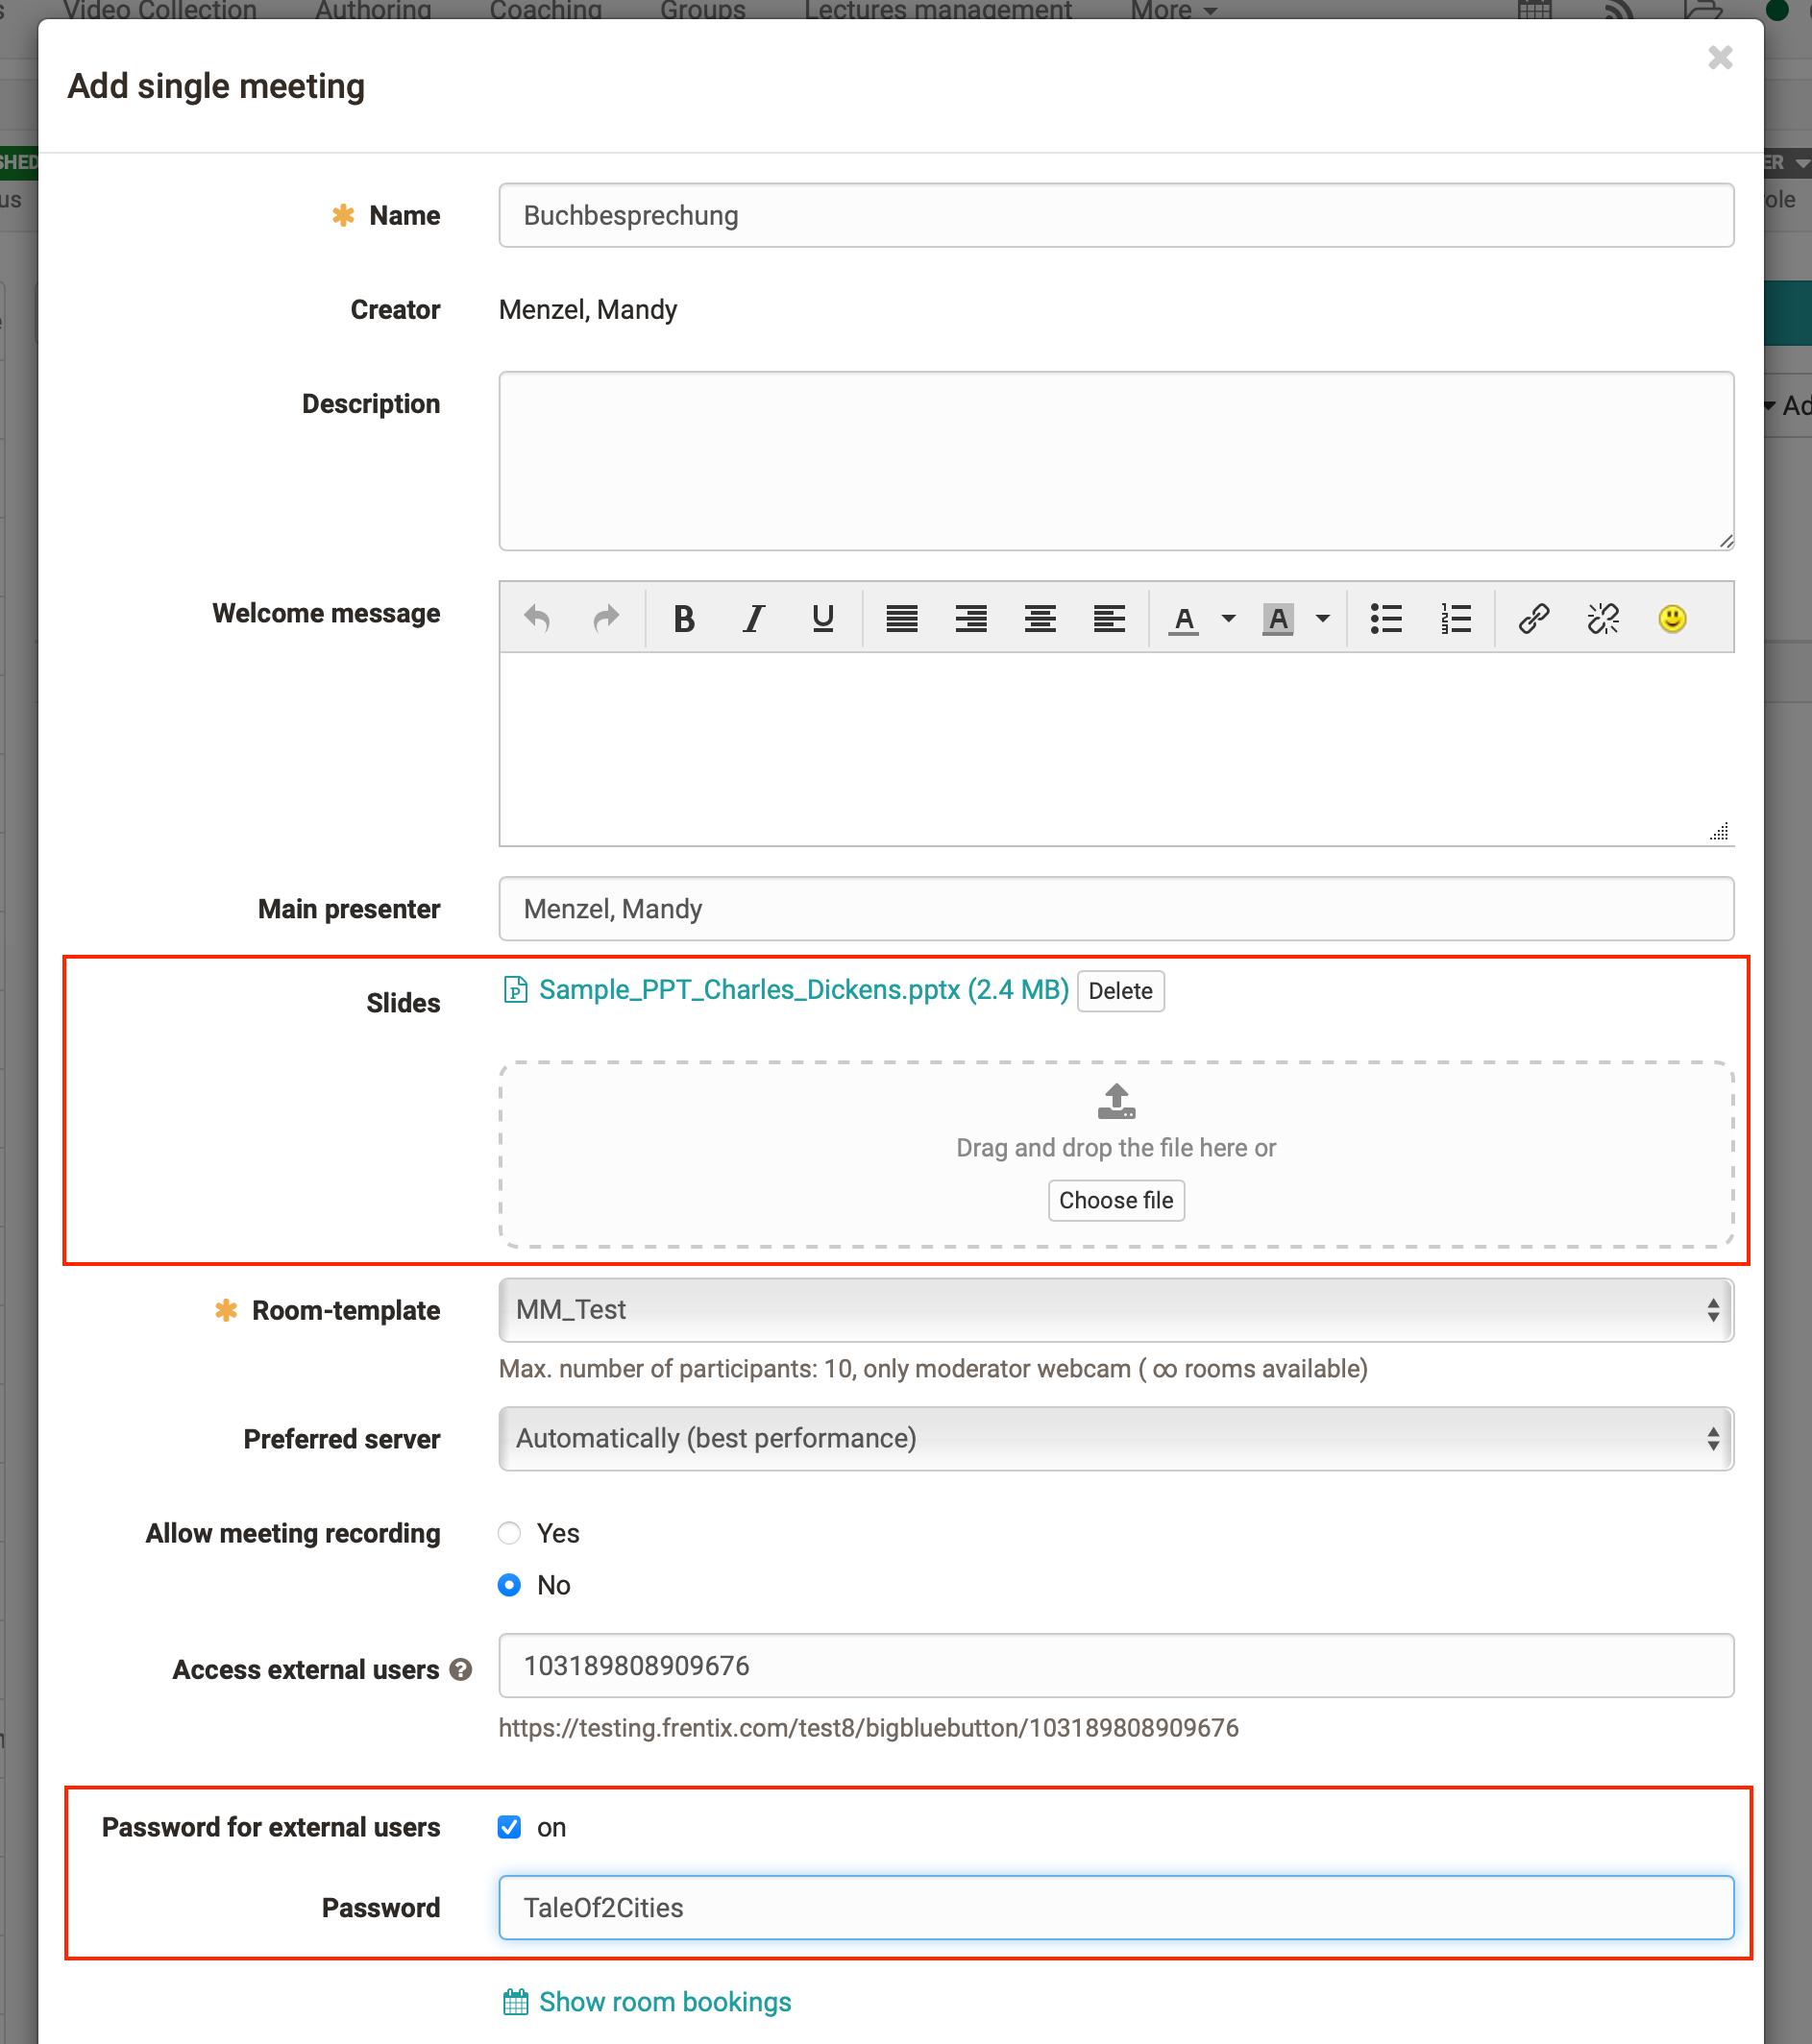Insert a numbered list
The image size is (1812, 2044).
(1455, 619)
